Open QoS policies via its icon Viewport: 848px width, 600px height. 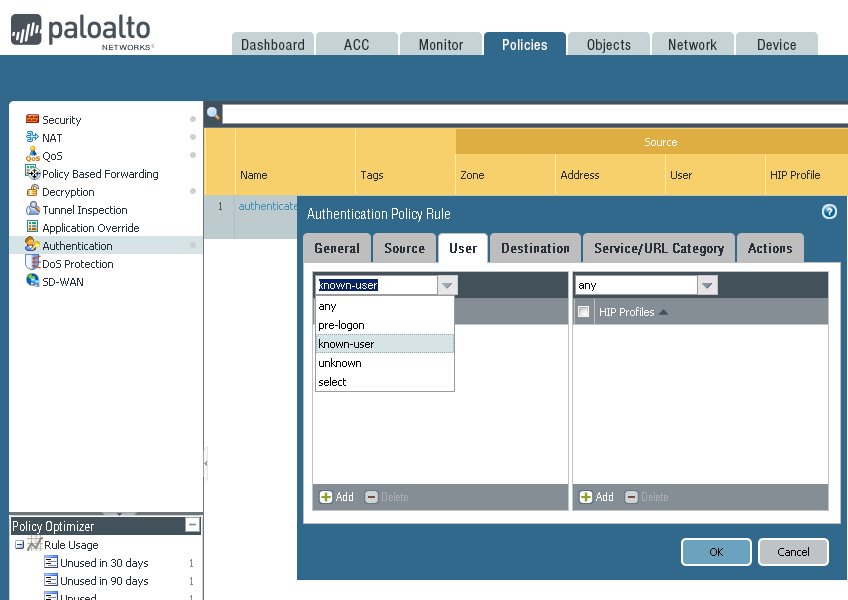pyautogui.click(x=32, y=156)
